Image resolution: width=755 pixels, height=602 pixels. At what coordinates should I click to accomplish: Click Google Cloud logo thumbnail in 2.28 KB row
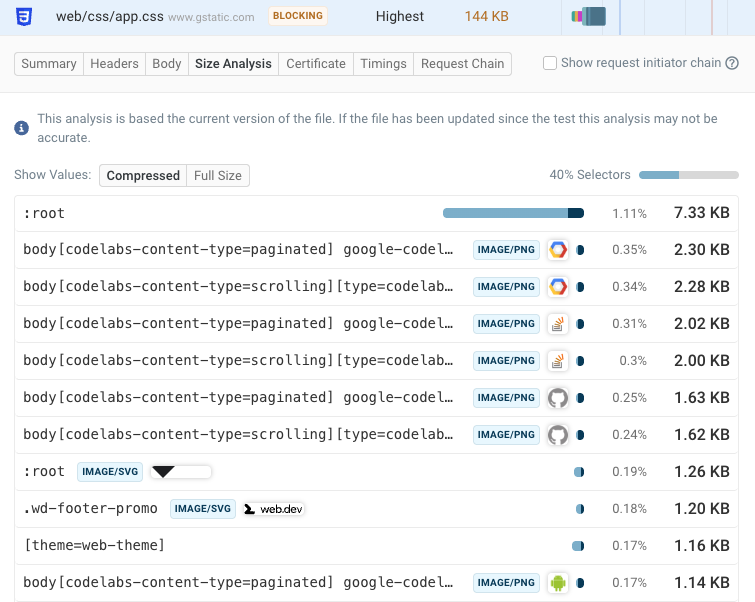tap(558, 287)
